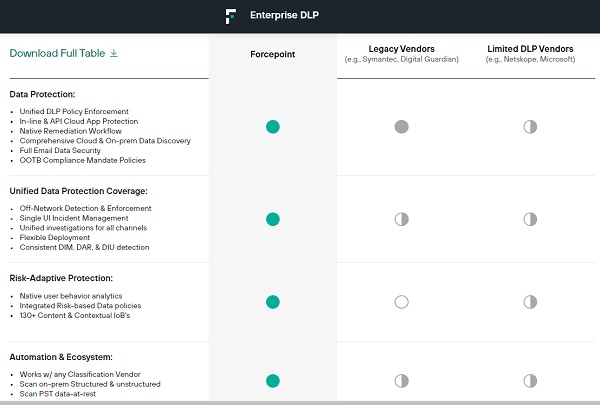The width and height of the screenshot is (600, 405).
Task: Click the Legacy Vendors column heading
Action: (401, 49)
